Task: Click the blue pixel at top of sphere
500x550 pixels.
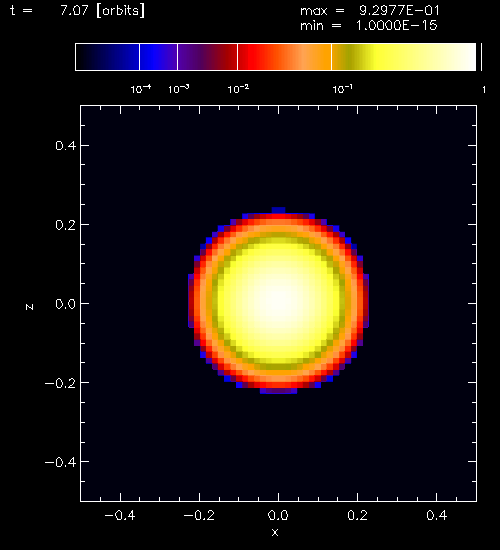Action: coord(279,210)
